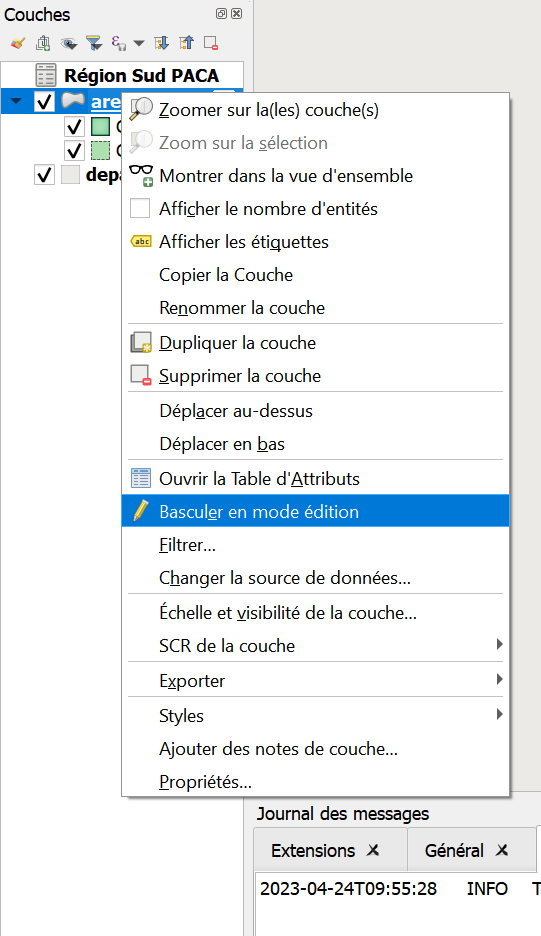
Task: Toggle visibility of the 'dep' layer
Action: [44, 175]
